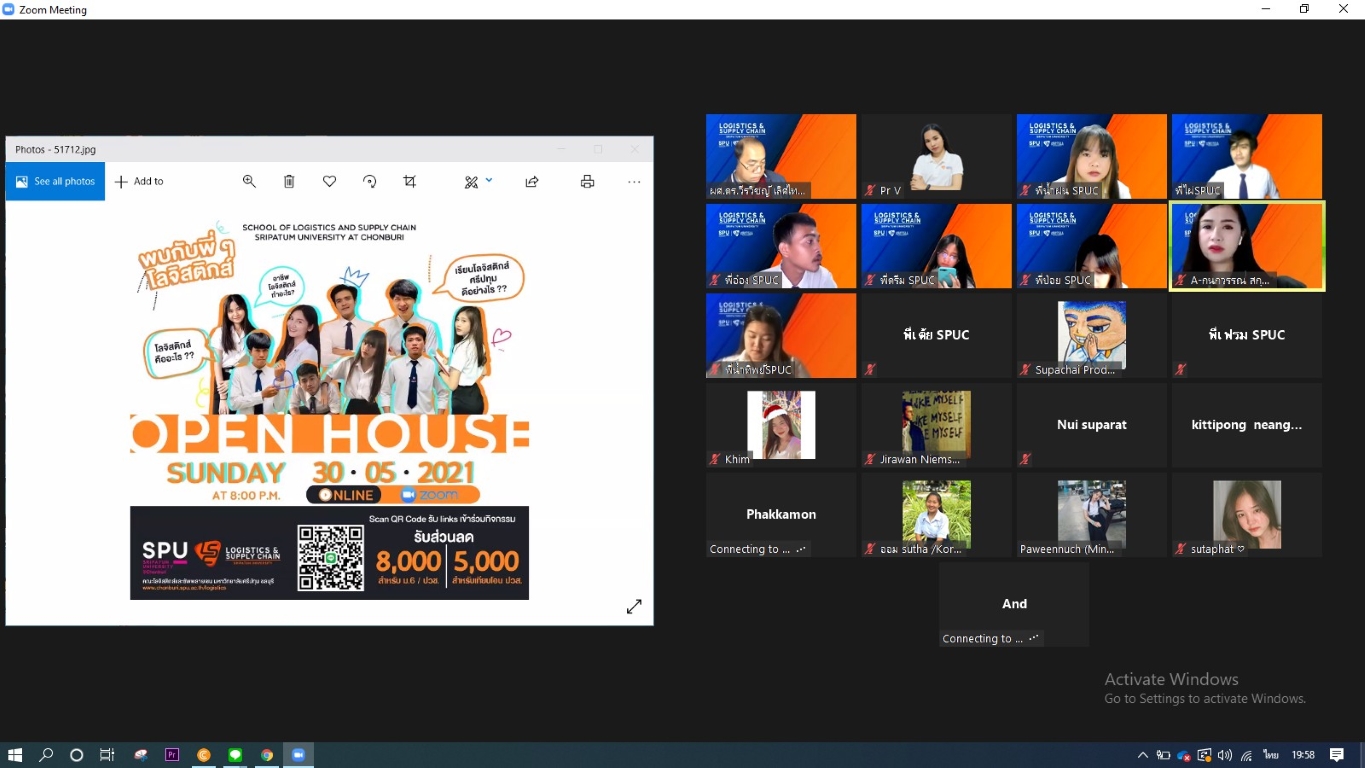Open Task View on taskbar
Image resolution: width=1365 pixels, height=768 pixels.
click(107, 755)
